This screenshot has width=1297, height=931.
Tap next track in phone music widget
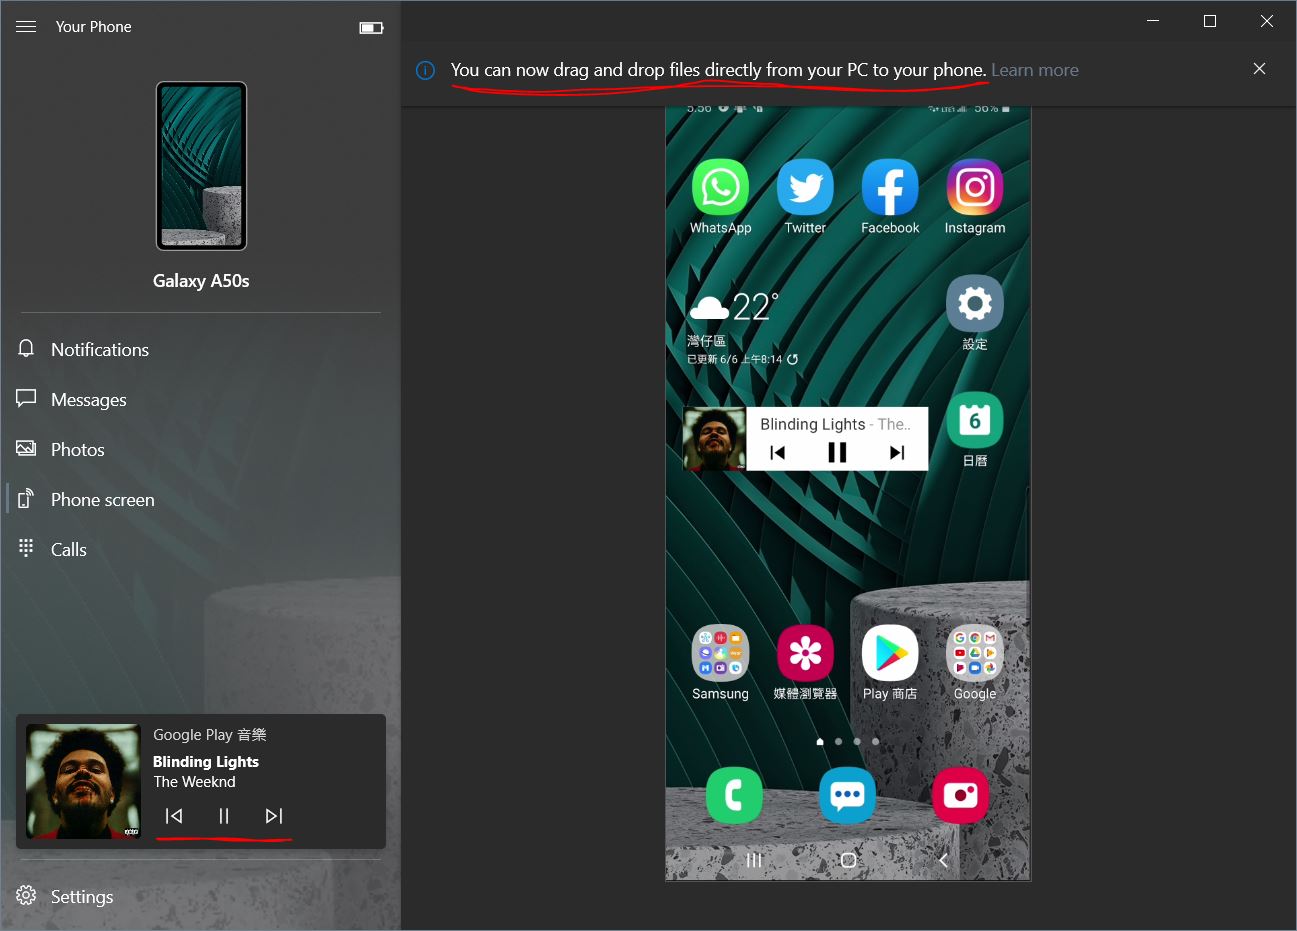(x=897, y=453)
